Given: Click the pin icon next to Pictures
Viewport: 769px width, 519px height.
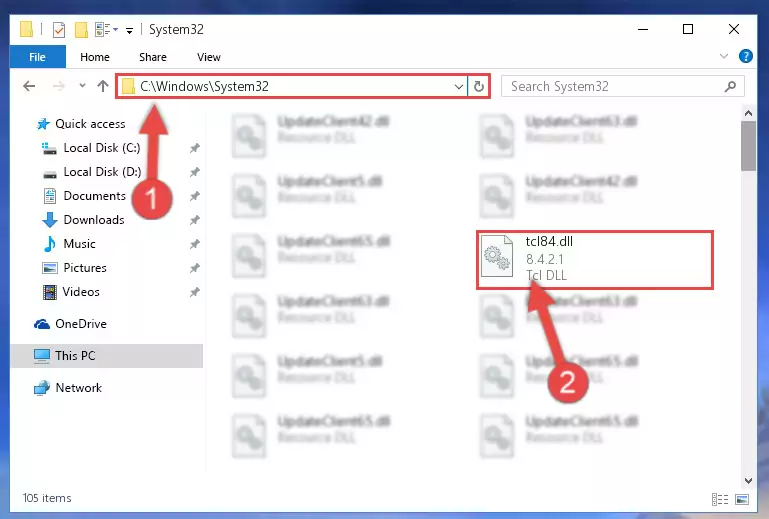Looking at the screenshot, I should click(x=195, y=268).
